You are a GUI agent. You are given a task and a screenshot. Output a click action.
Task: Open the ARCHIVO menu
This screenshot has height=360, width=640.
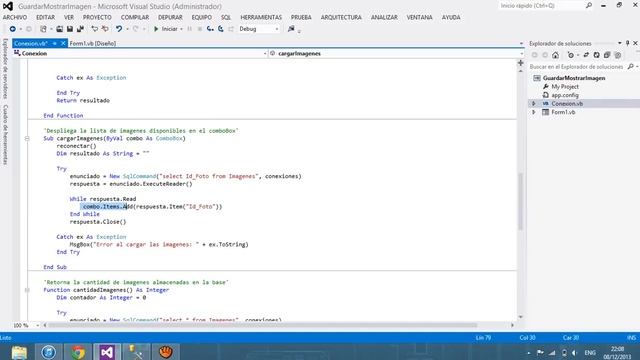click(15, 17)
